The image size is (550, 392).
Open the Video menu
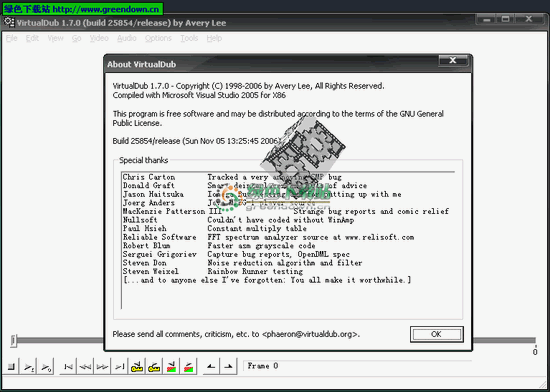(99, 38)
